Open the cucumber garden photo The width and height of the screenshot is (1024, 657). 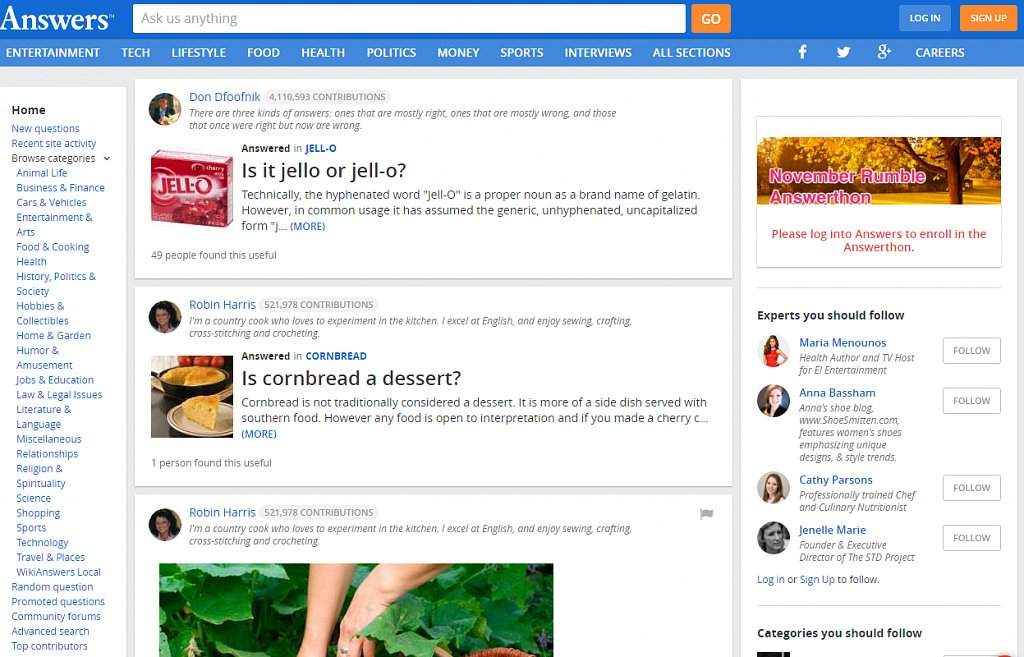click(356, 610)
